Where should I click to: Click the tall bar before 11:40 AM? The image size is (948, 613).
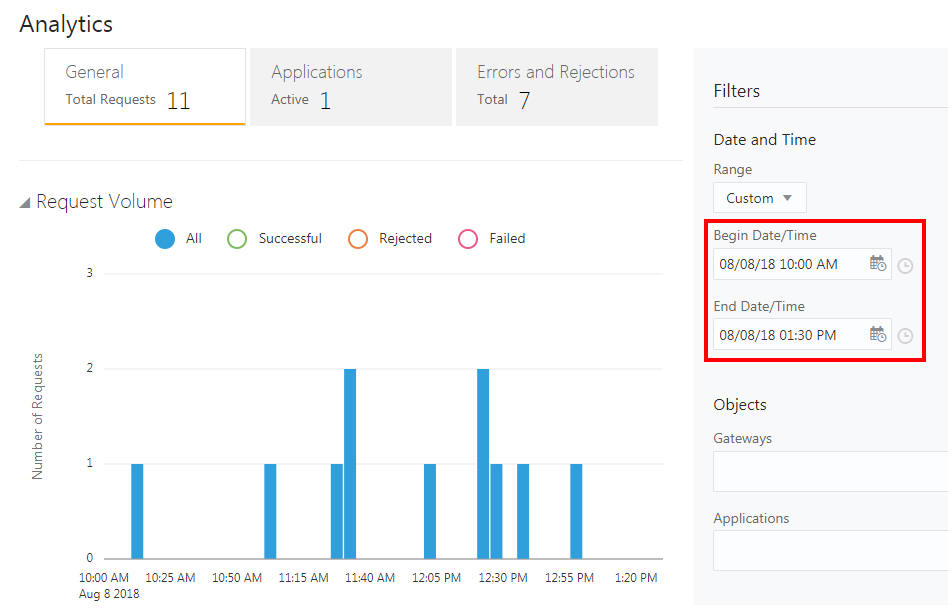tap(350, 463)
